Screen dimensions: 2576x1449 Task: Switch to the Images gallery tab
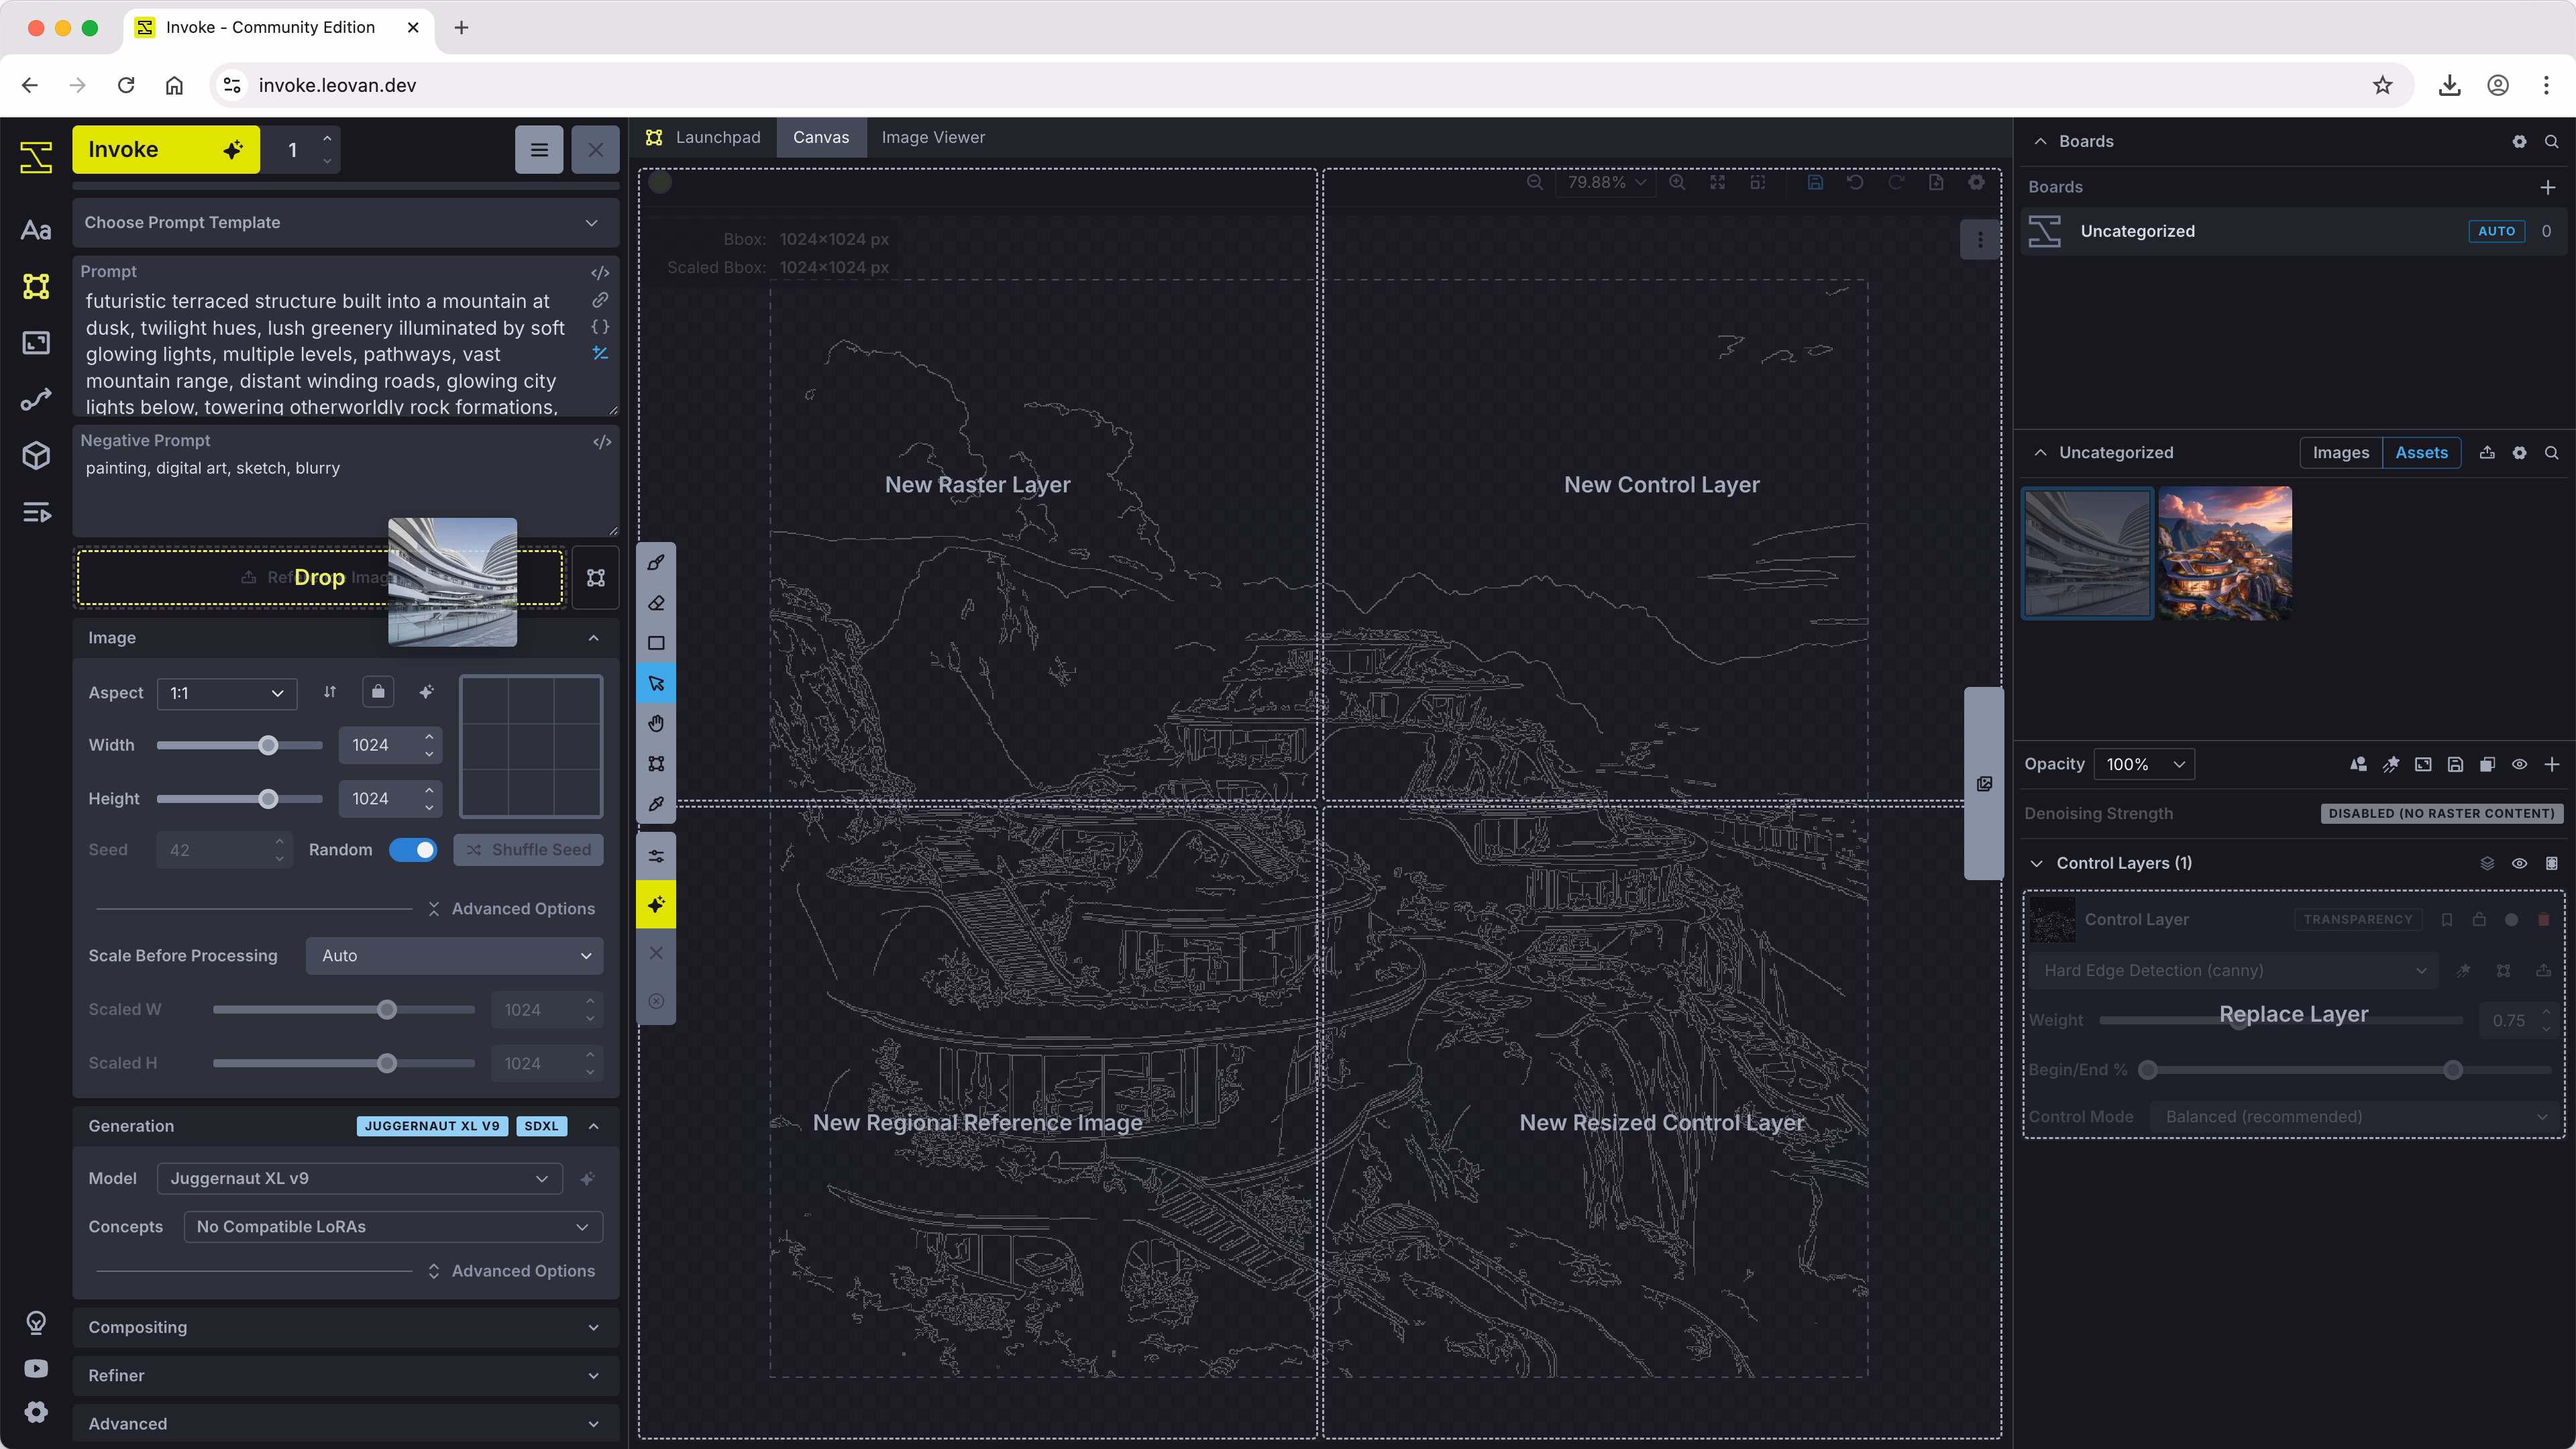coord(2340,453)
